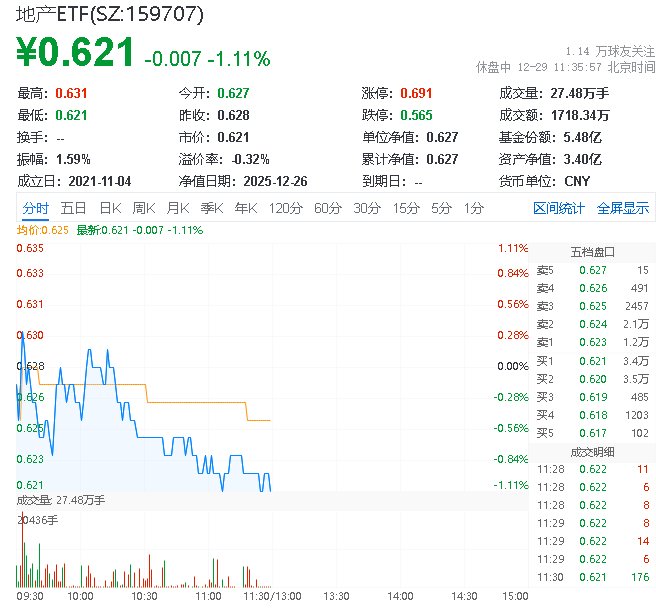Select the 卖1 ask row at 0.623
656x615 pixels.
[x=592, y=342]
